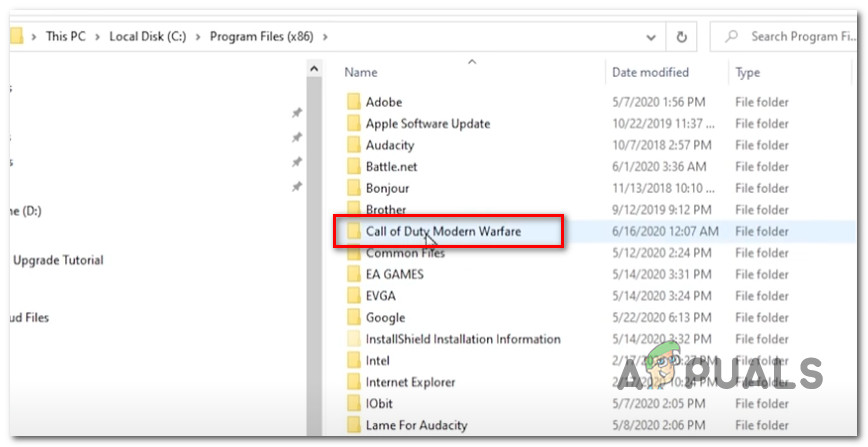Expand the chevron after Local Disk (C:)
This screenshot has height=447, width=868.
198,37
